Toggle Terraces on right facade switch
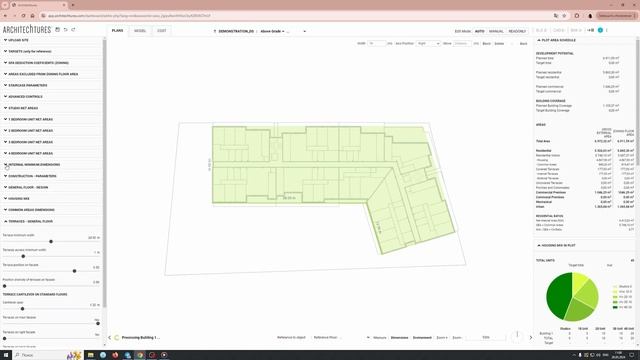Screen dimensions: 640x360 [4, 338]
